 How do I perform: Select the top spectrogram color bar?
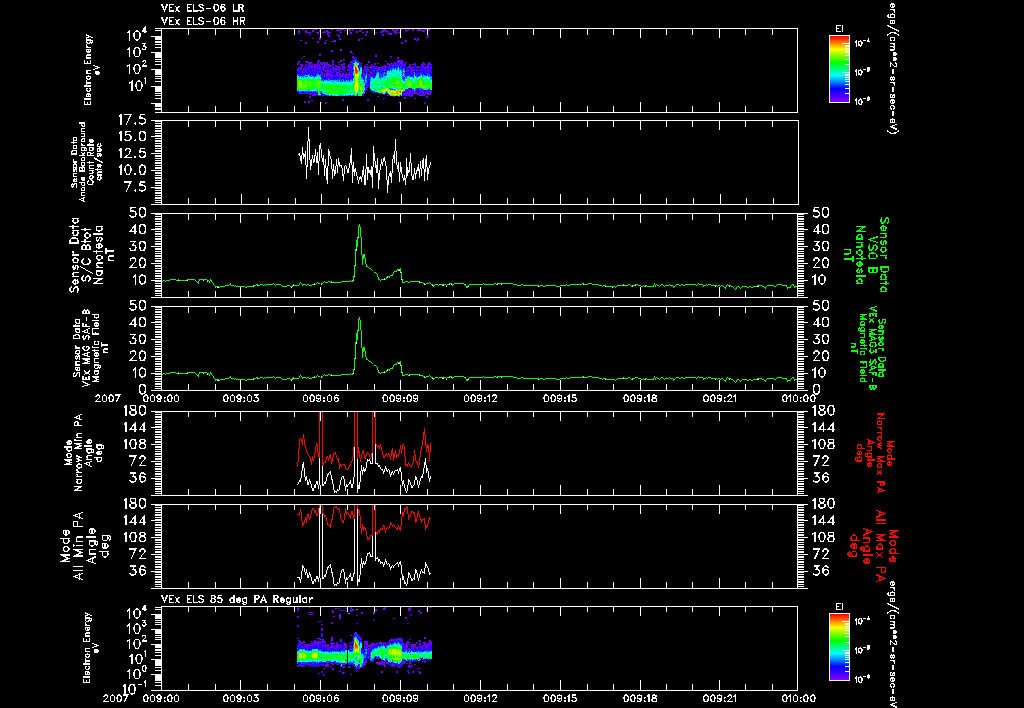coord(839,69)
